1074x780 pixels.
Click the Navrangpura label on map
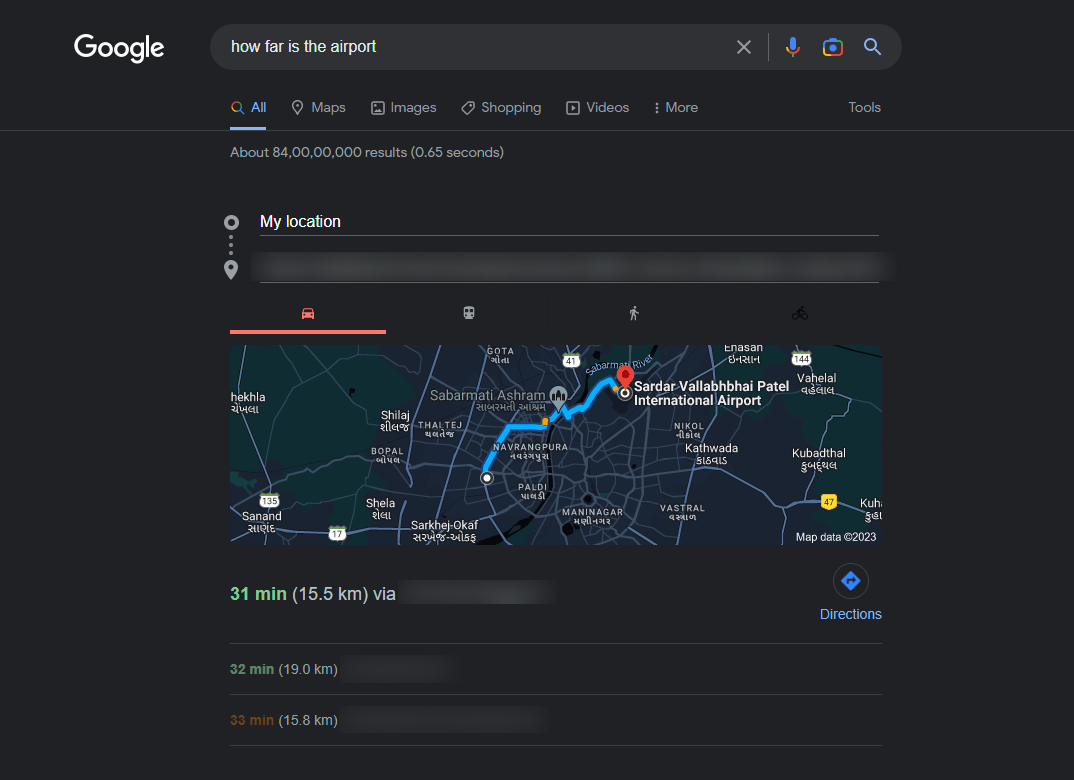tap(530, 451)
